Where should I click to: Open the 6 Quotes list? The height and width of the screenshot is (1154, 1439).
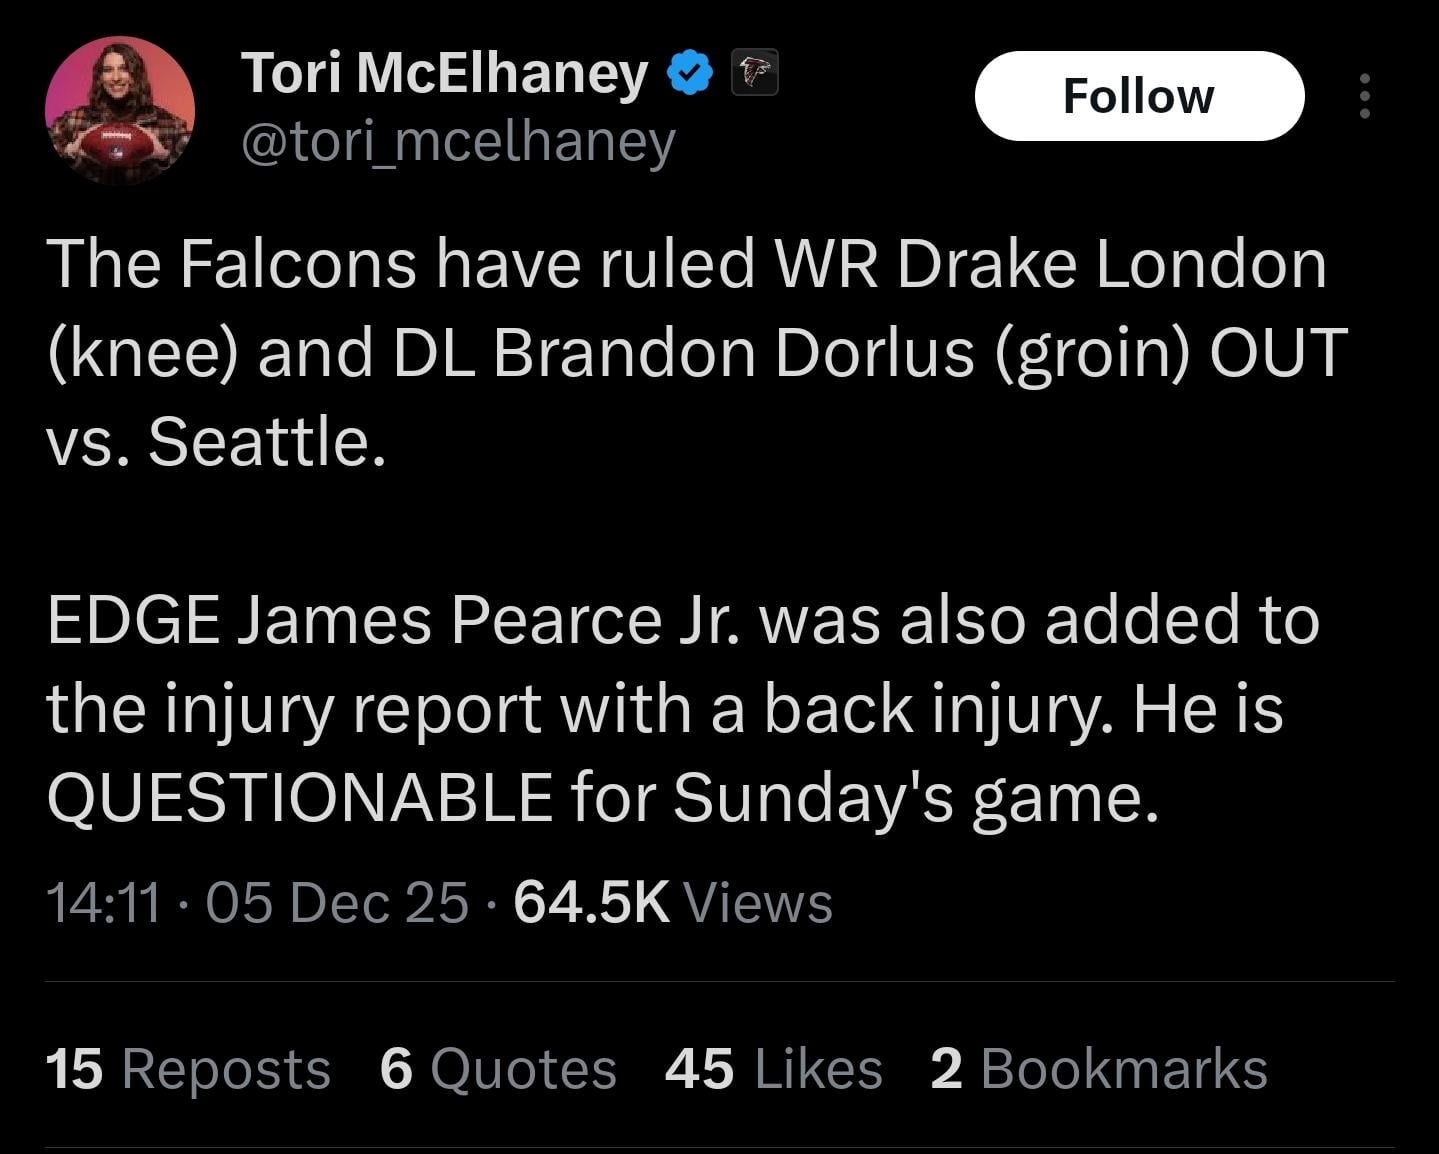(498, 1068)
